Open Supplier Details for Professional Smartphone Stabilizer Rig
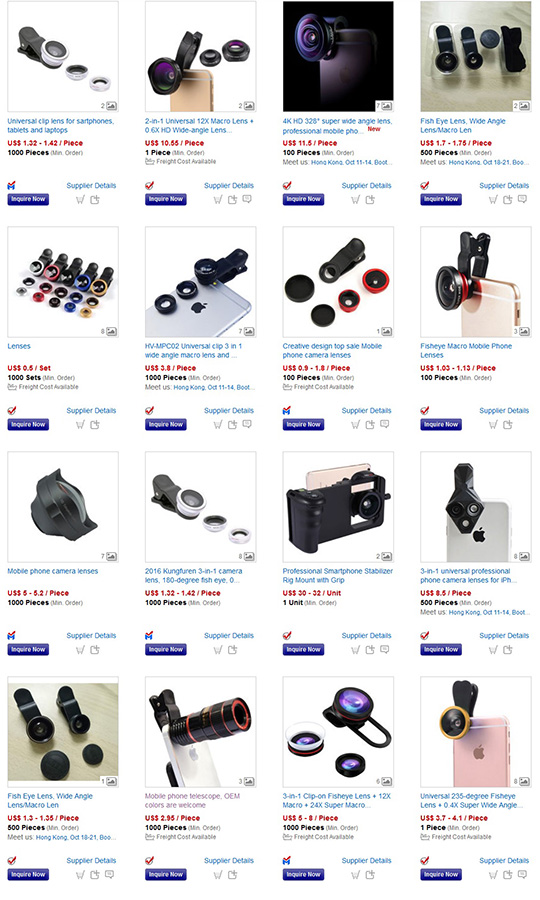Viewport: 540px width, 900px height. point(367,635)
